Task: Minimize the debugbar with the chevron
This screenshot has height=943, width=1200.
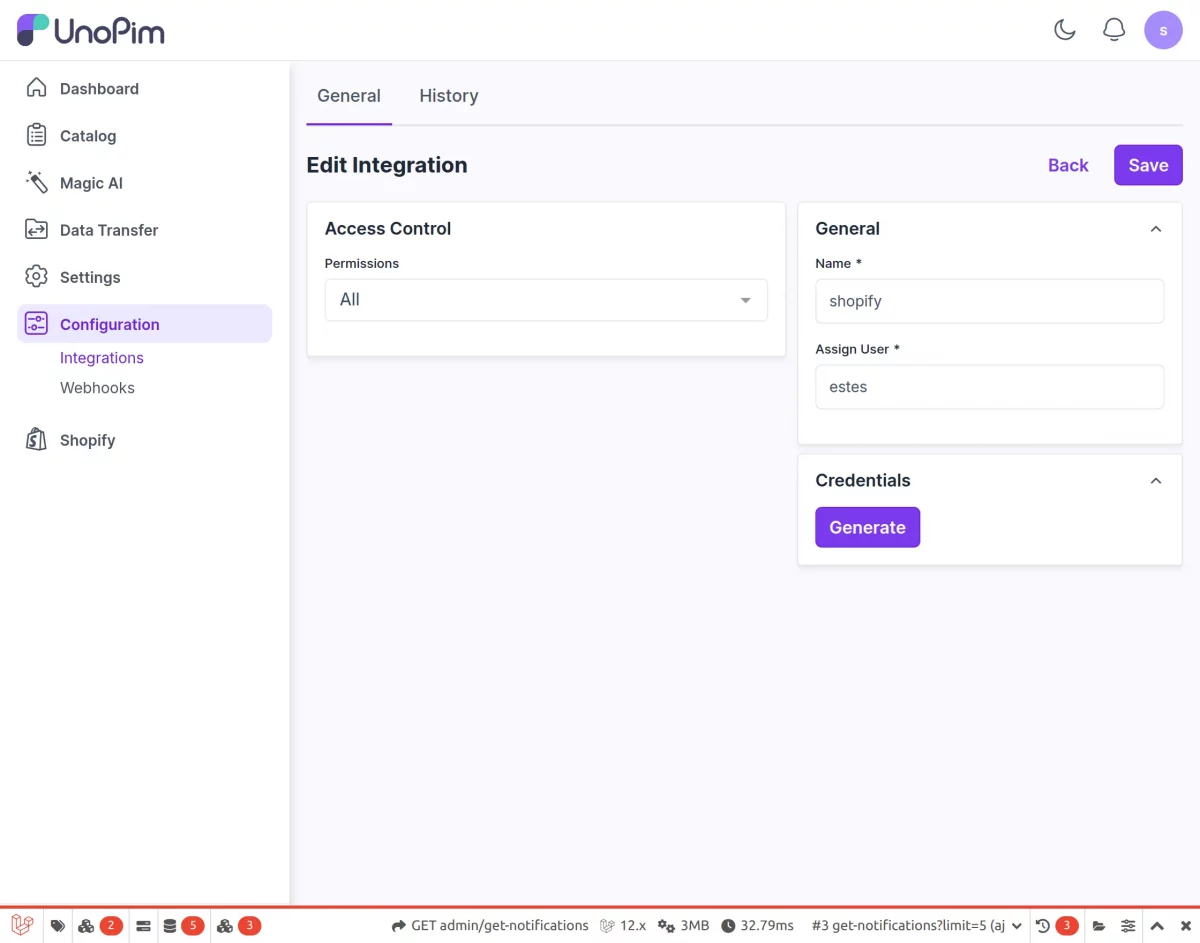Action: [1157, 926]
